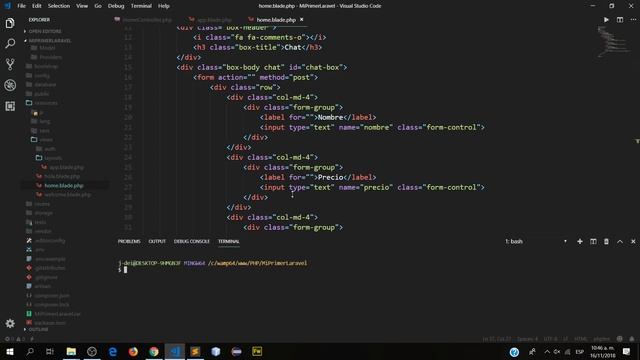
Task: Open composer.json in the explorer
Action: [52, 295]
